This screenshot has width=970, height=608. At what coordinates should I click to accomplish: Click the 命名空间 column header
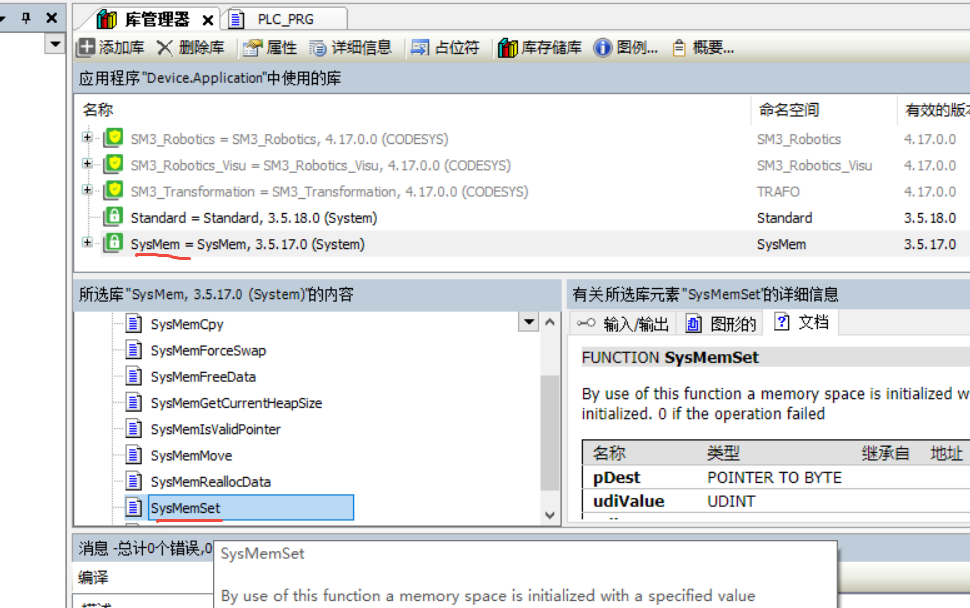[x=789, y=109]
